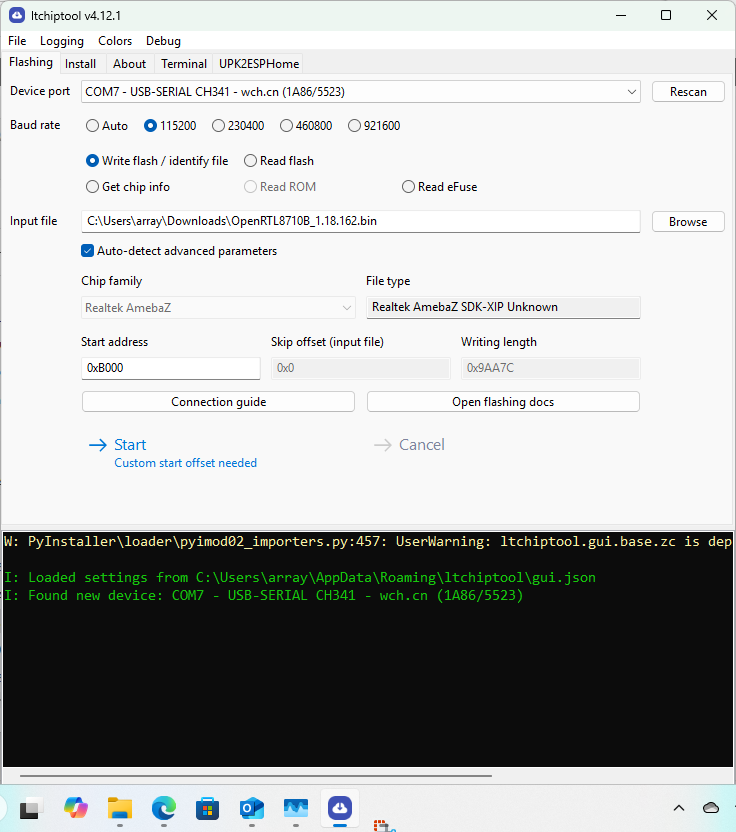Switch to the About tab

click(129, 64)
